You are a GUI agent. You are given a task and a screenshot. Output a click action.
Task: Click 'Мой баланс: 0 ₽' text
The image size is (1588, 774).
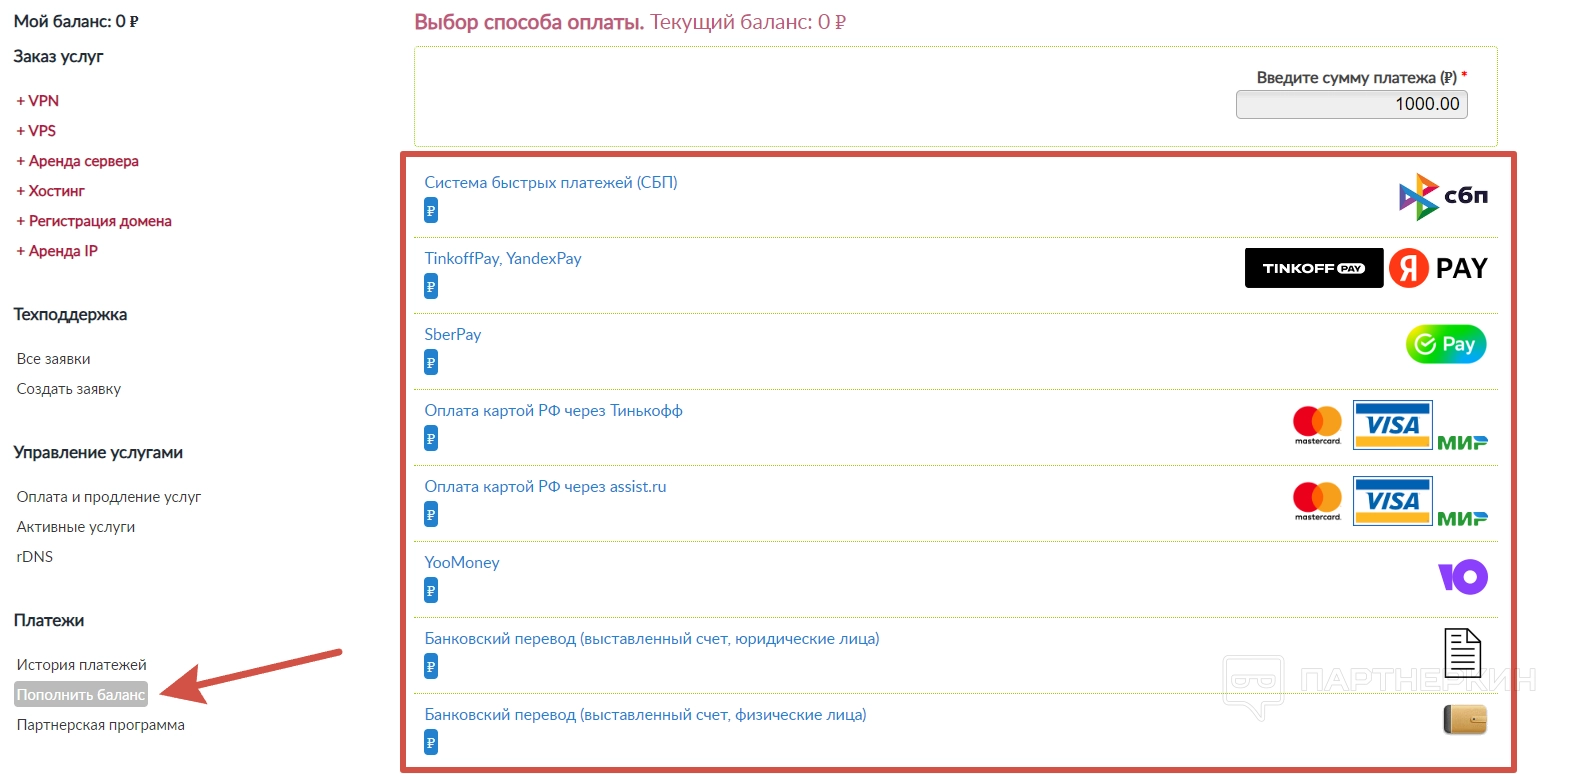pos(76,21)
